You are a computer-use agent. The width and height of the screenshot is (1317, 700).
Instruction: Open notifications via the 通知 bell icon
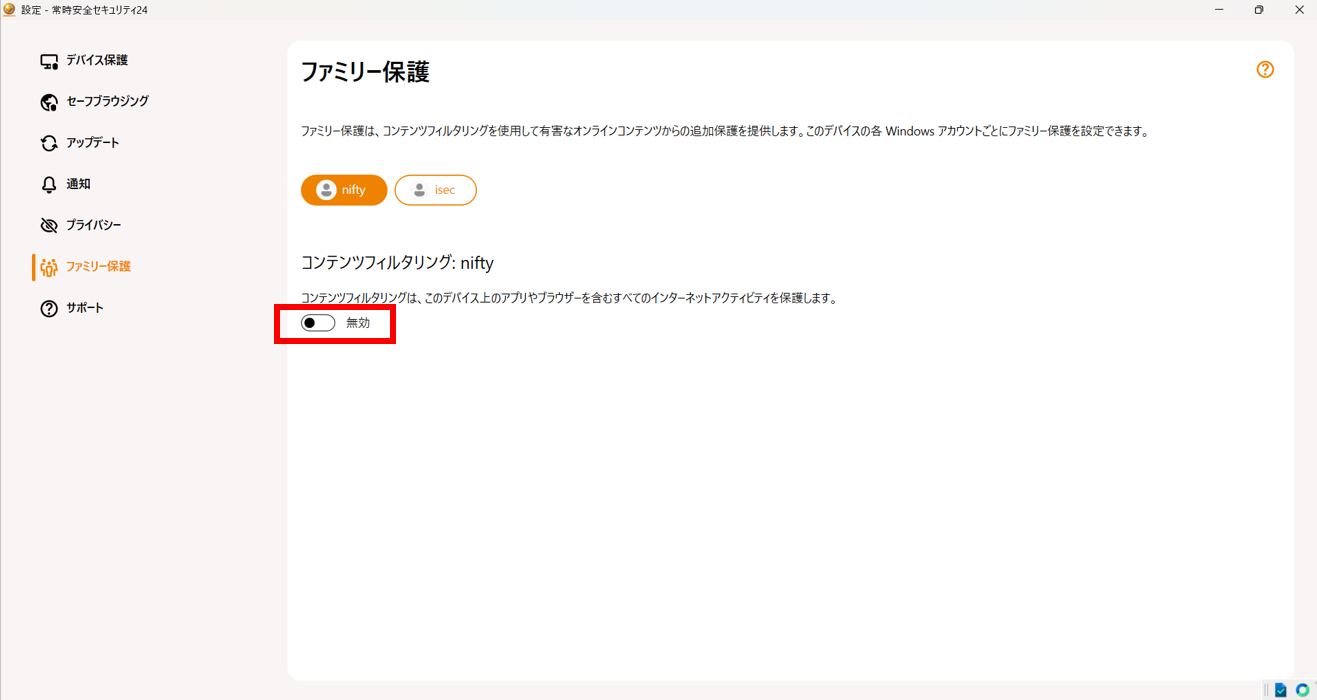(x=48, y=184)
